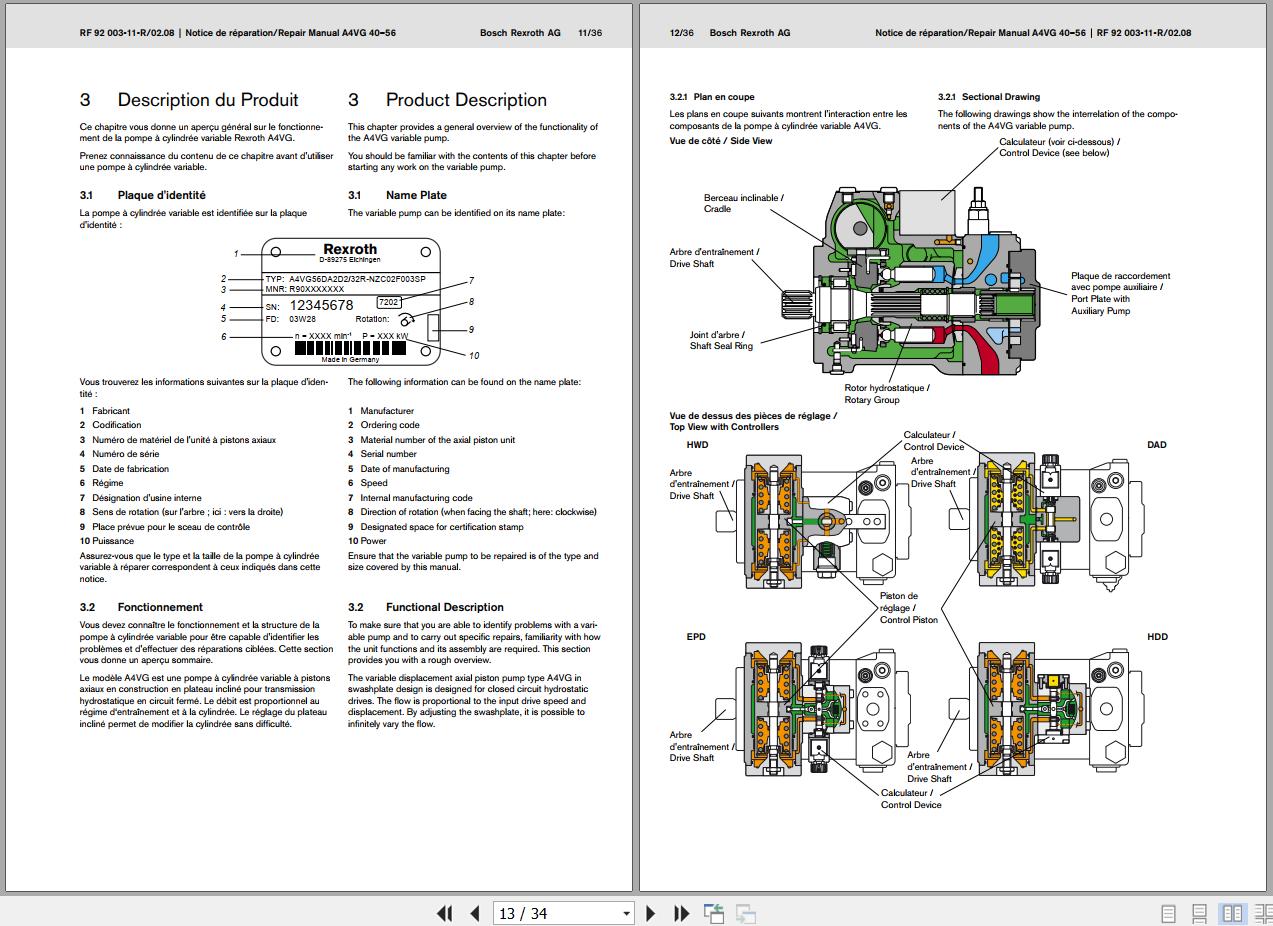Switch to continuous page layout
This screenshot has width=1273, height=926.
pos(1200,914)
